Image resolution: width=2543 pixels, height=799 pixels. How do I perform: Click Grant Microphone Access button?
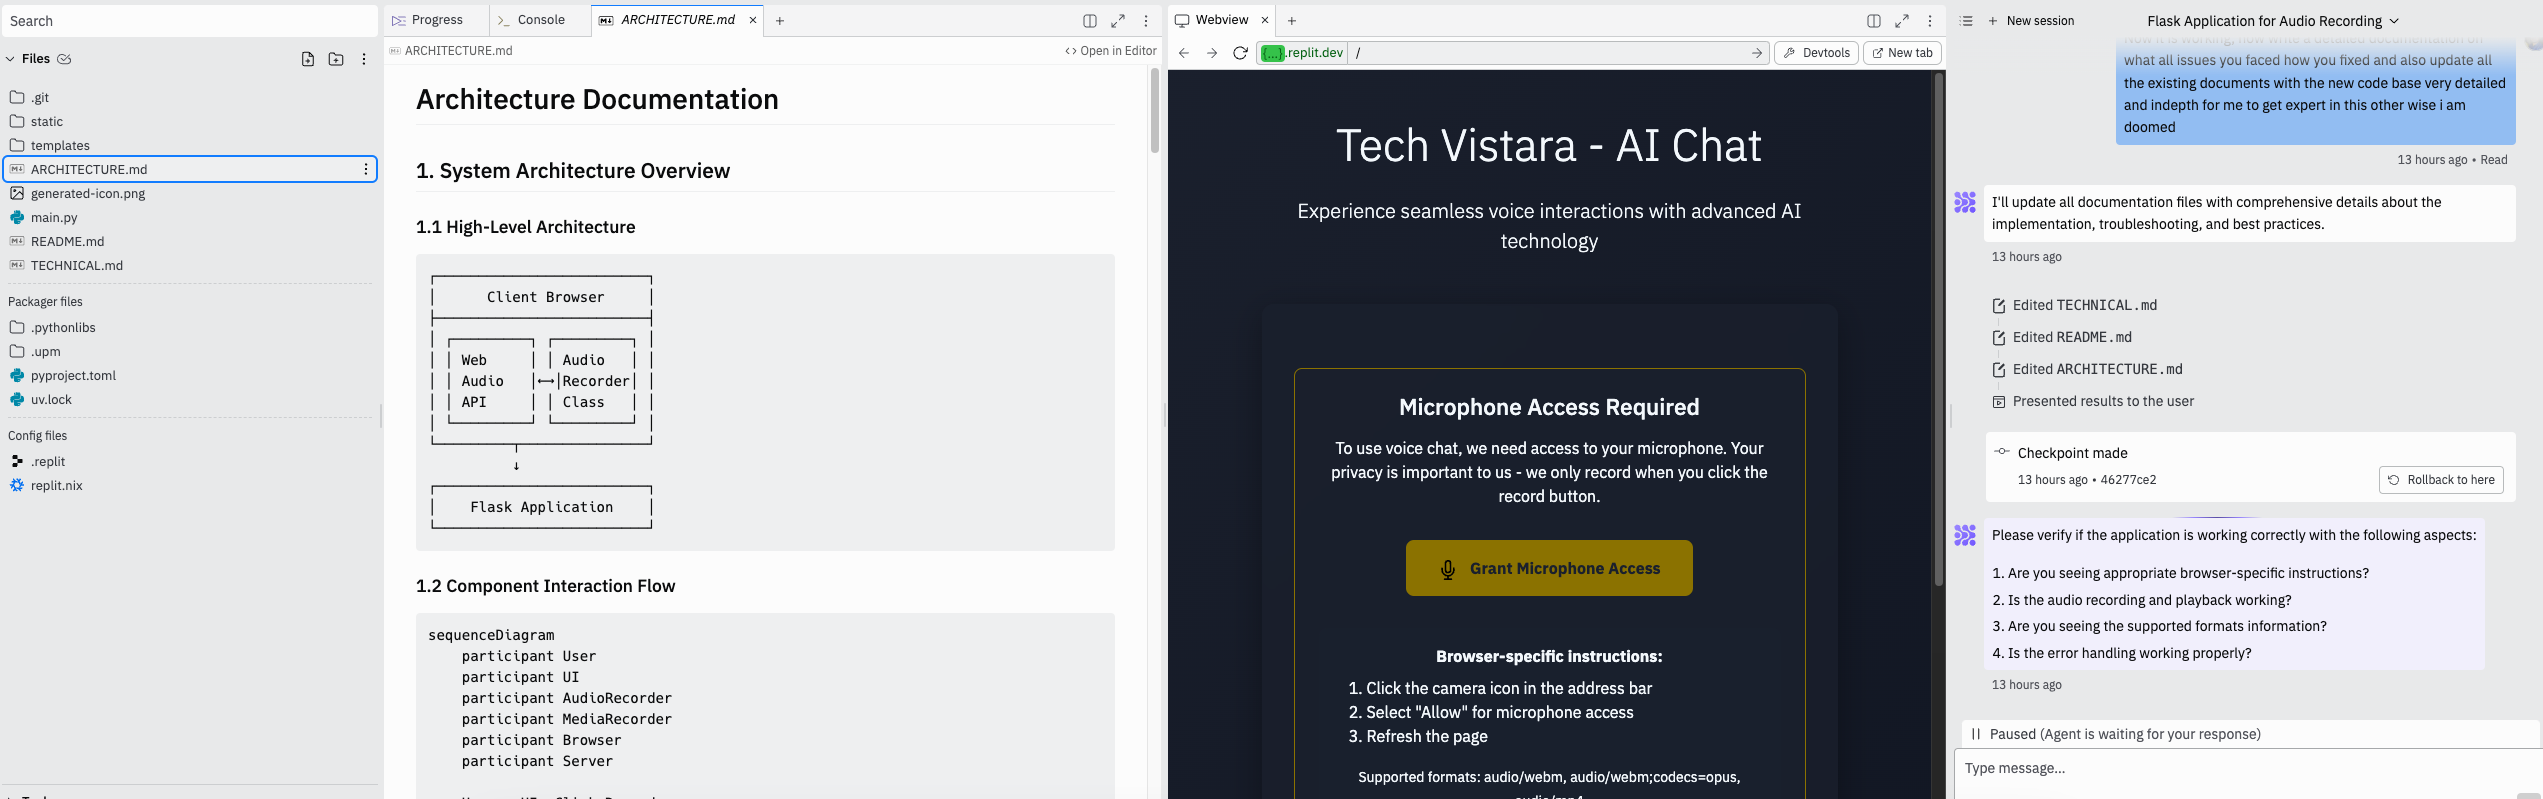pyautogui.click(x=1549, y=568)
